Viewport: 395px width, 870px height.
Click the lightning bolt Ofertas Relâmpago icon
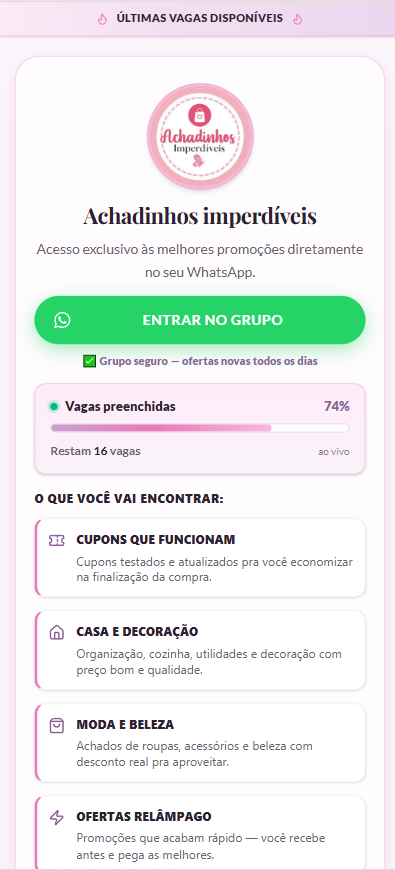(x=57, y=817)
